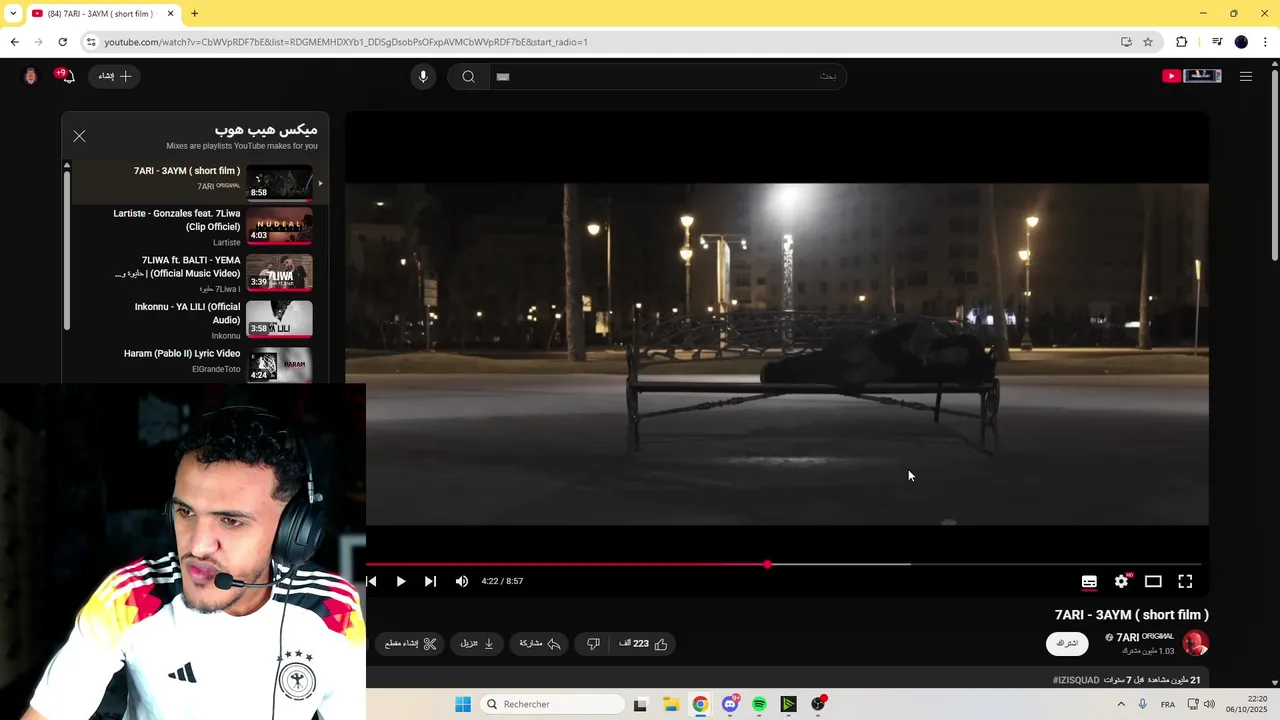
Task: Open video player settings gear
Action: click(1122, 581)
